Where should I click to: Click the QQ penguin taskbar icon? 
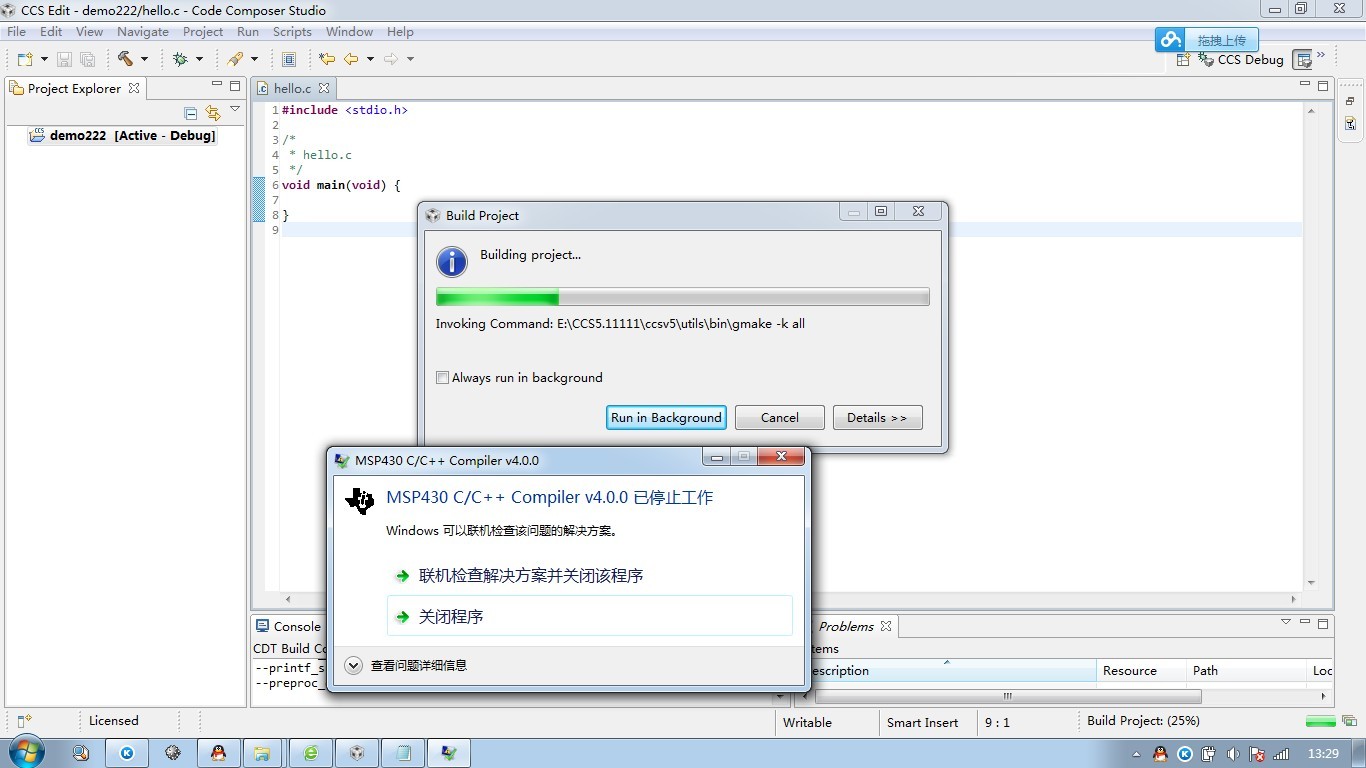click(x=218, y=753)
